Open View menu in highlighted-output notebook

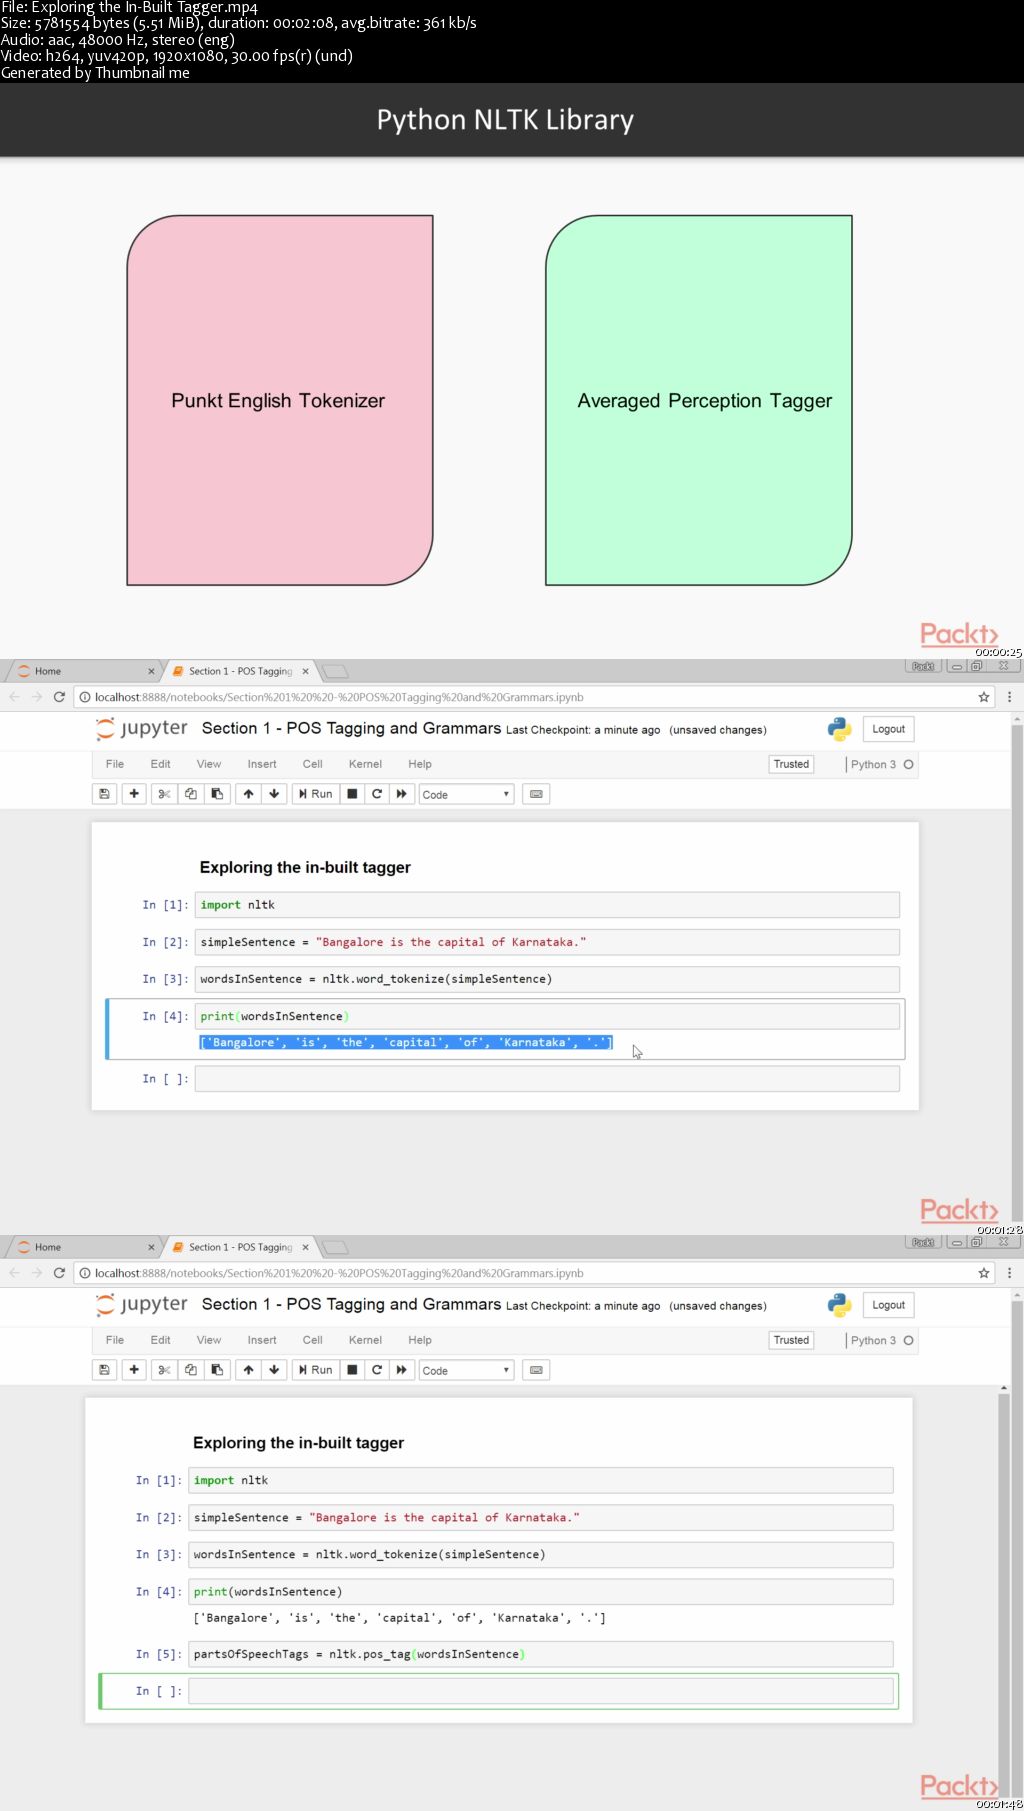click(x=209, y=764)
